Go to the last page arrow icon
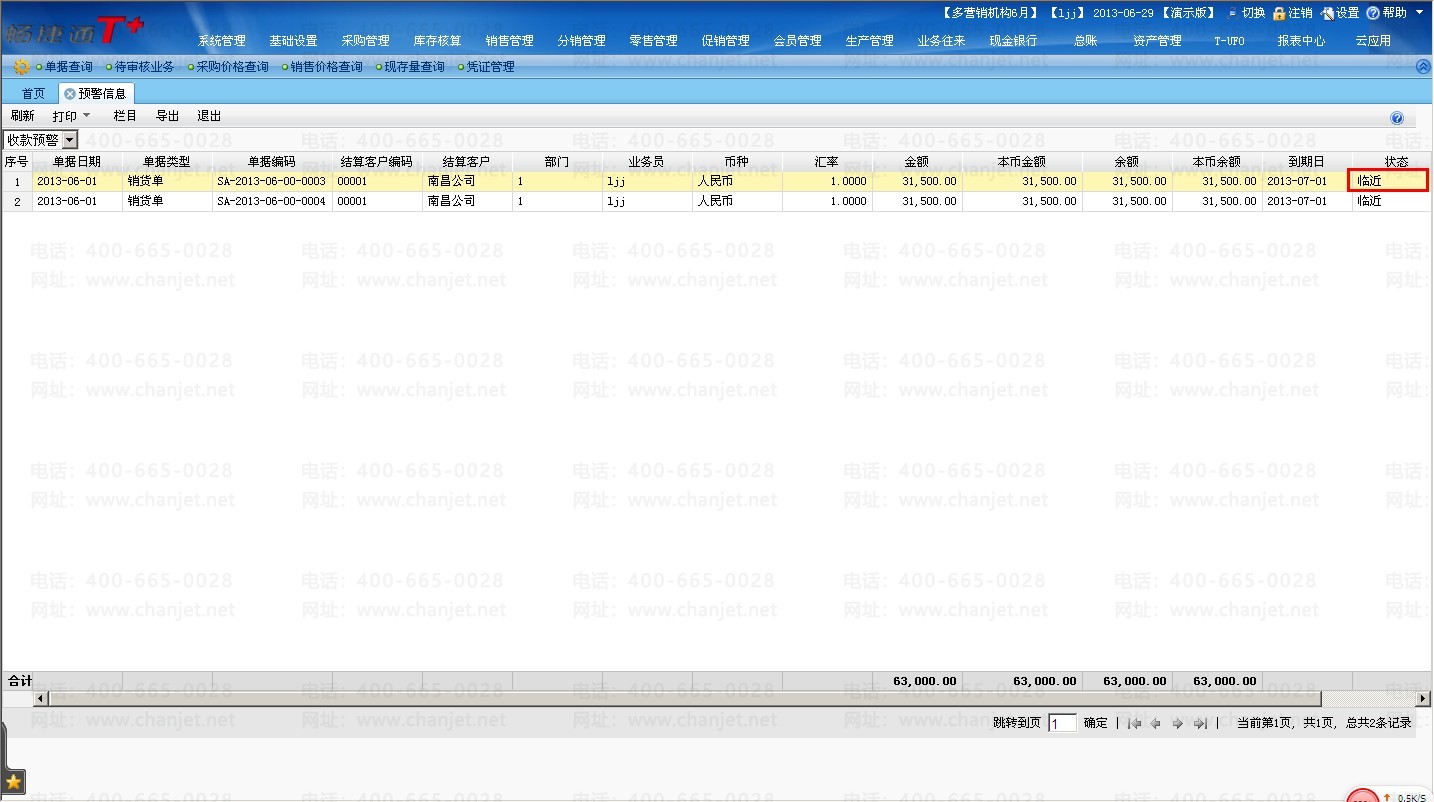1434x802 pixels. tap(1200, 723)
